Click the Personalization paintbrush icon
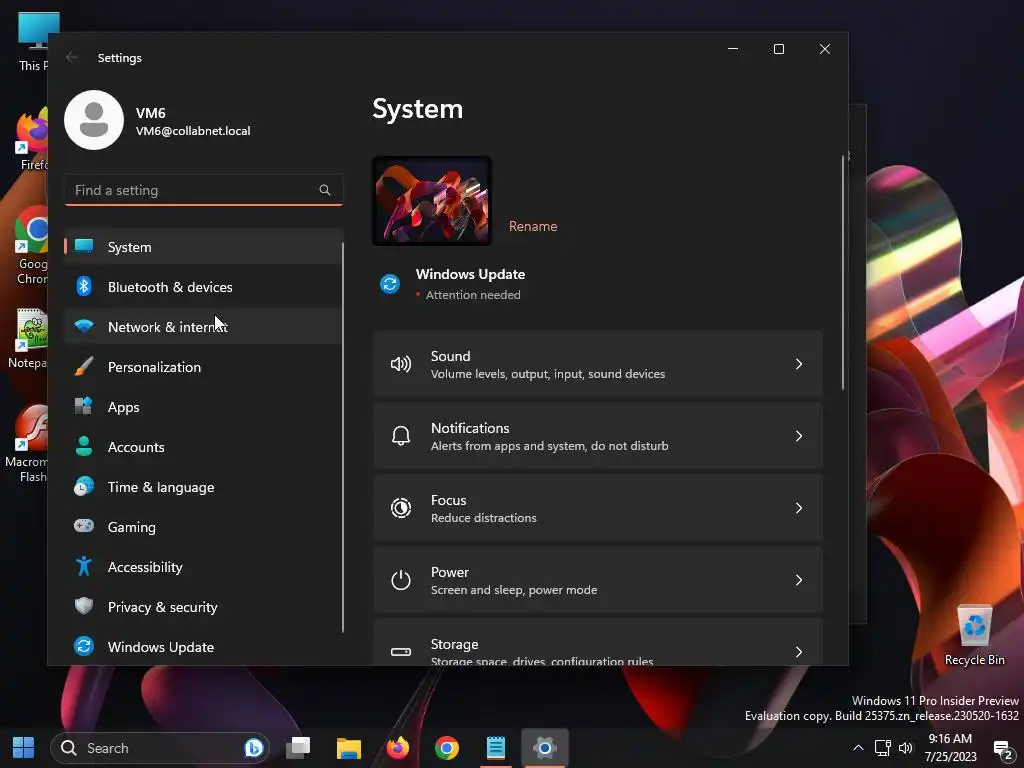Image resolution: width=1024 pixels, height=768 pixels. (84, 366)
